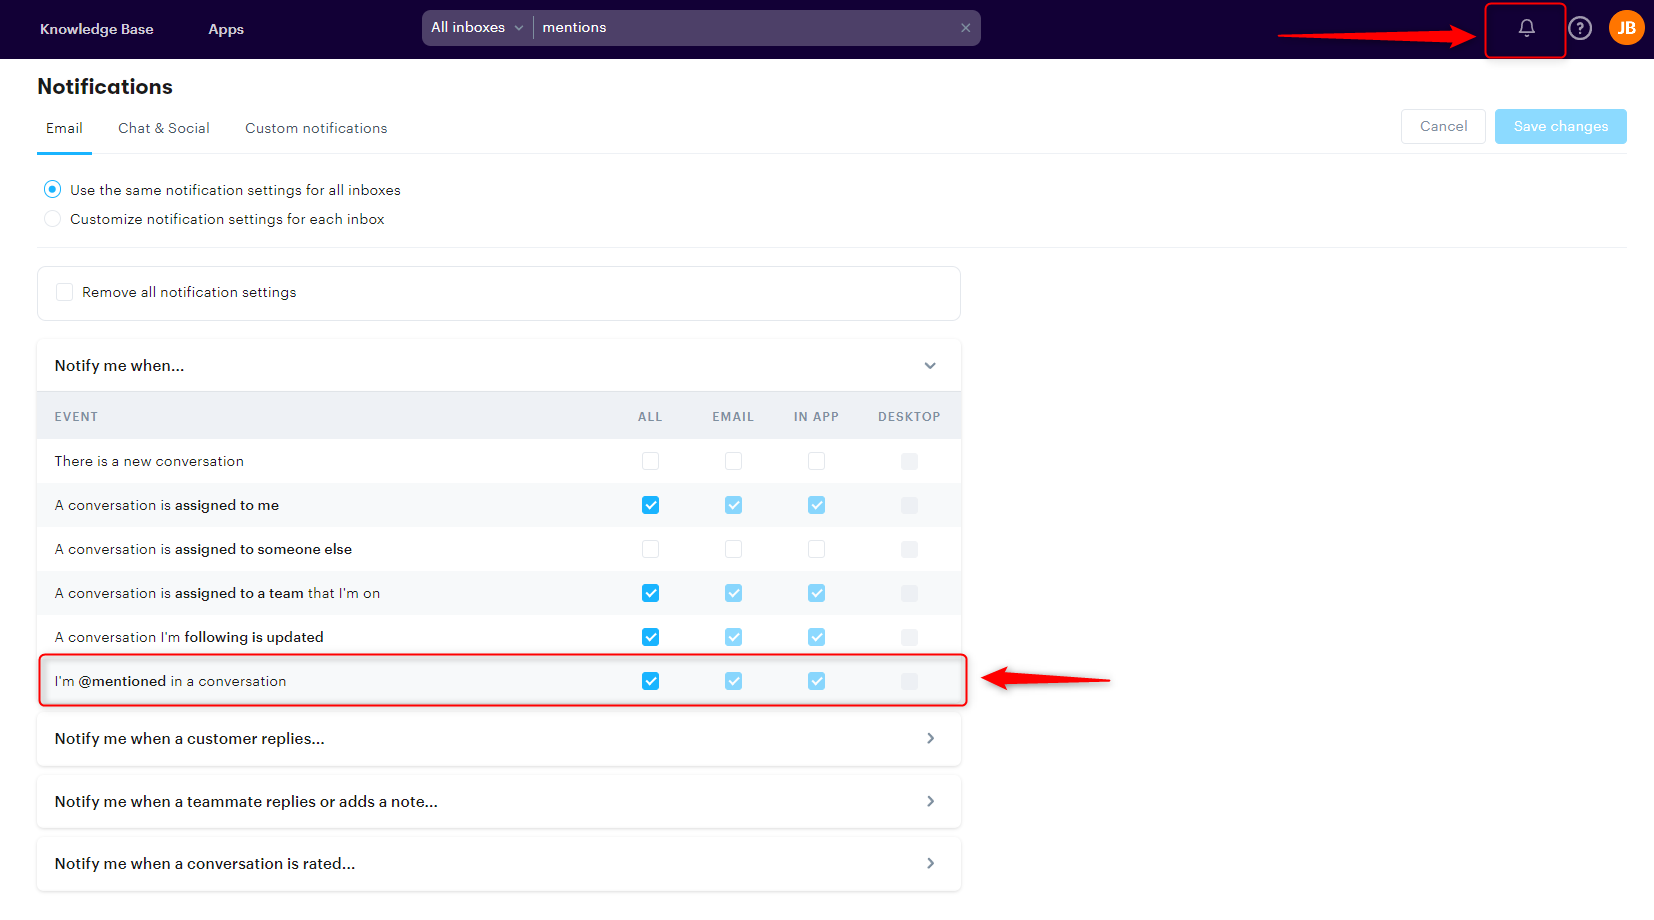Viewport: 1654px width, 920px height.
Task: Click 'There is a new conversation' text
Action: [x=149, y=461]
